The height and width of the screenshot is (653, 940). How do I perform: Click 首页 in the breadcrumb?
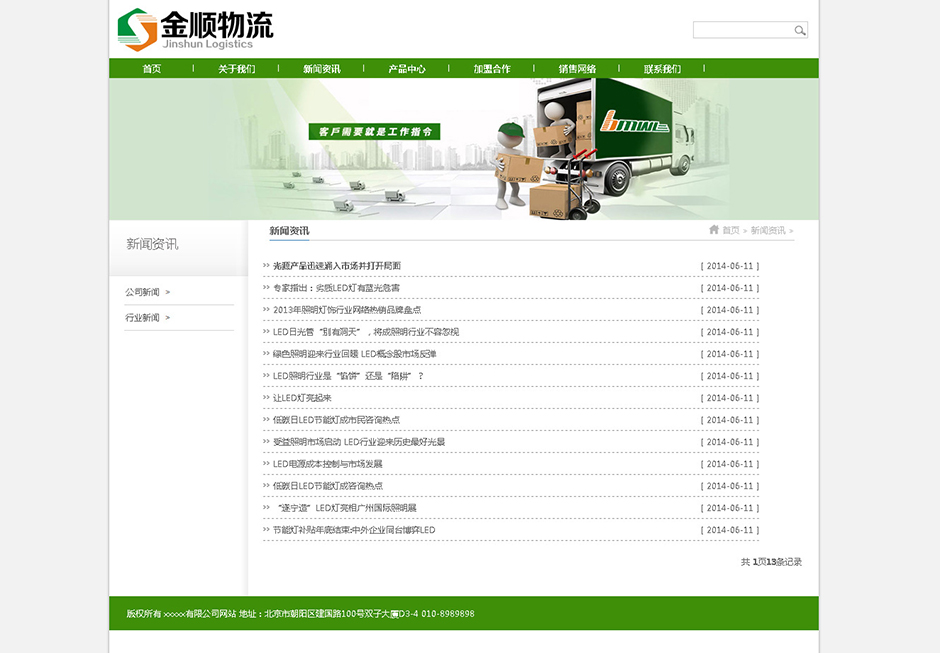[x=731, y=230]
